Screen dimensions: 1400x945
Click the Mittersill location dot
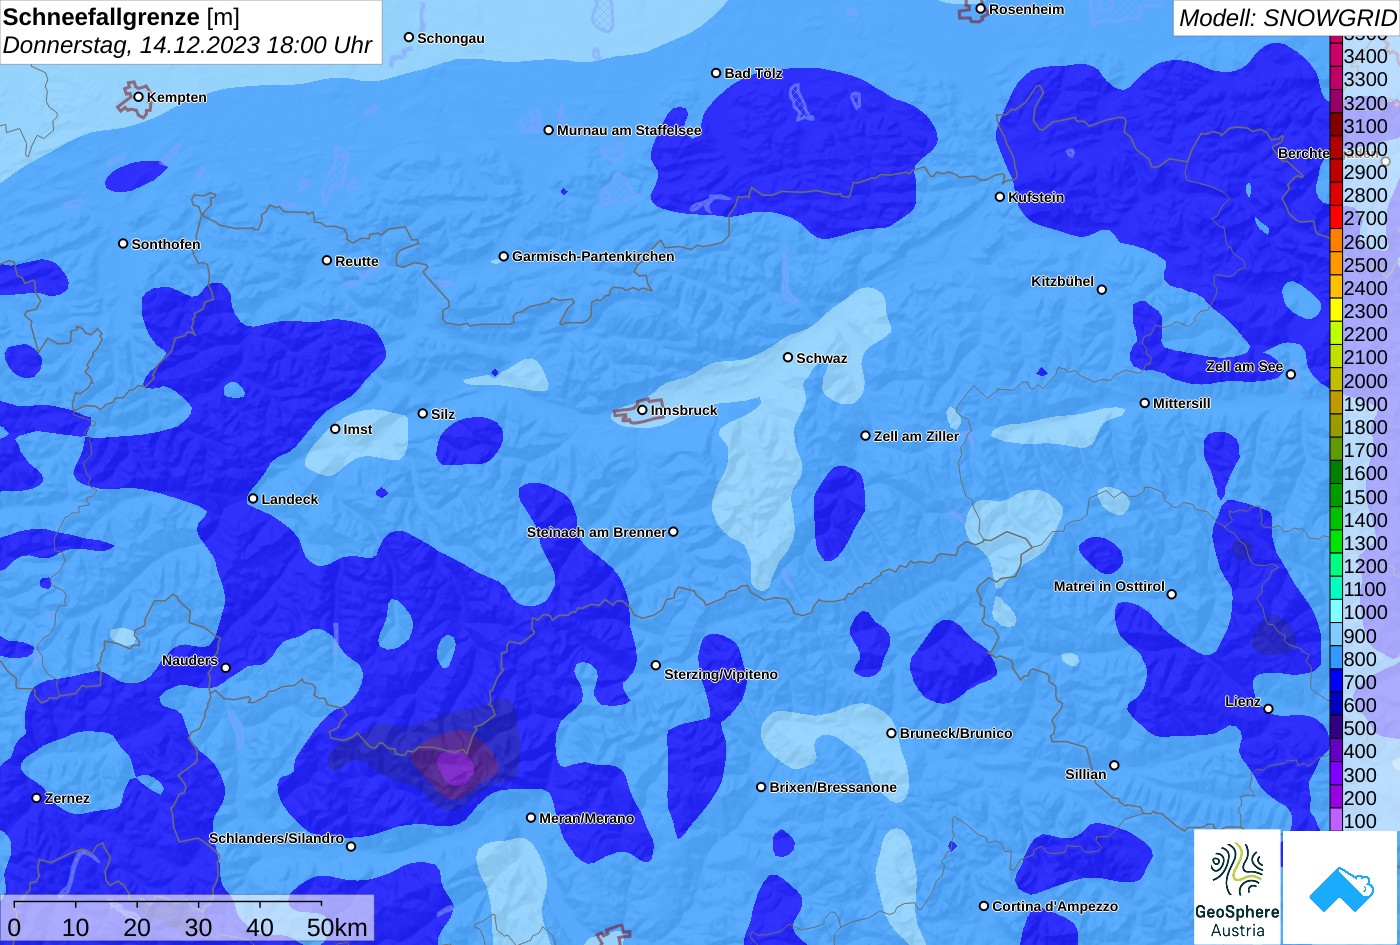1145,403
